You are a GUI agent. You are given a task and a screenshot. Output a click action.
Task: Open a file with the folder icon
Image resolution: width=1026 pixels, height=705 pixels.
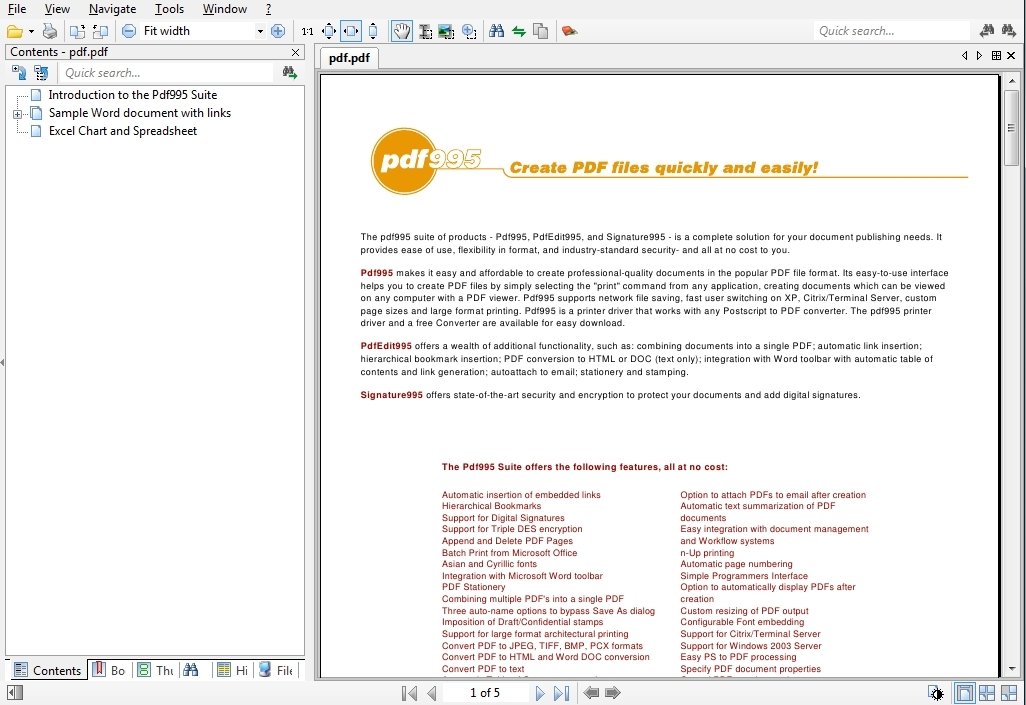[x=14, y=31]
